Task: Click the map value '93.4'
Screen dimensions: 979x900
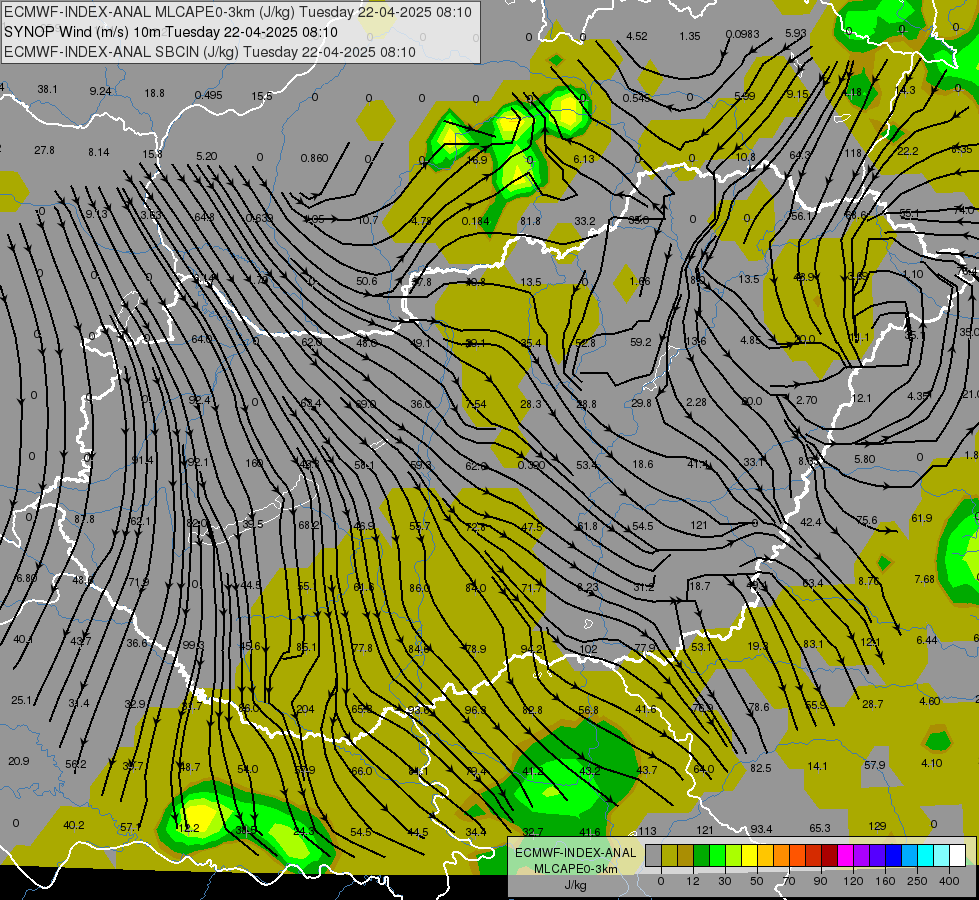Action: [x=761, y=829]
